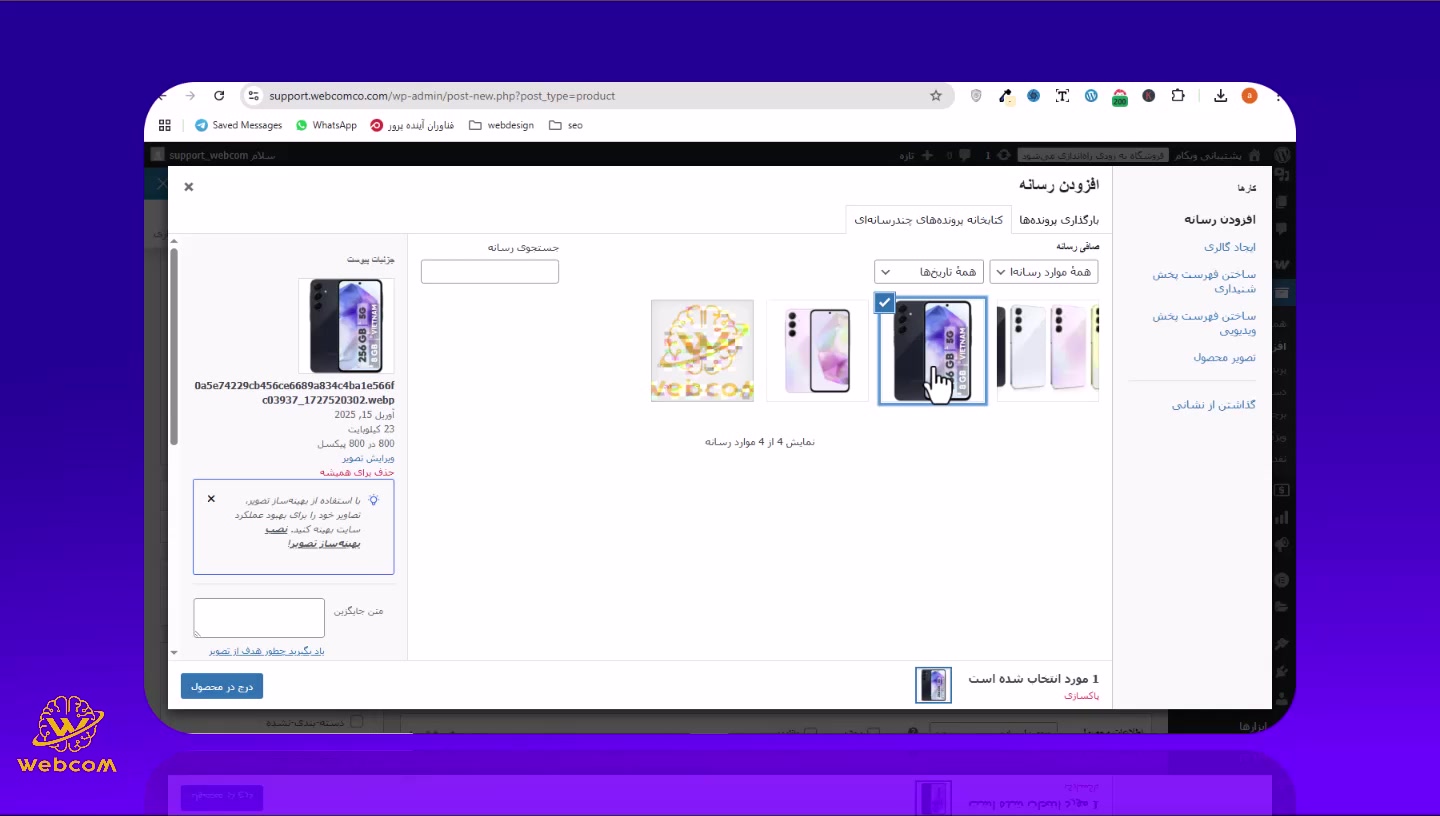Reload the page in the browser toolbar
The image size is (1440, 816).
[x=219, y=96]
